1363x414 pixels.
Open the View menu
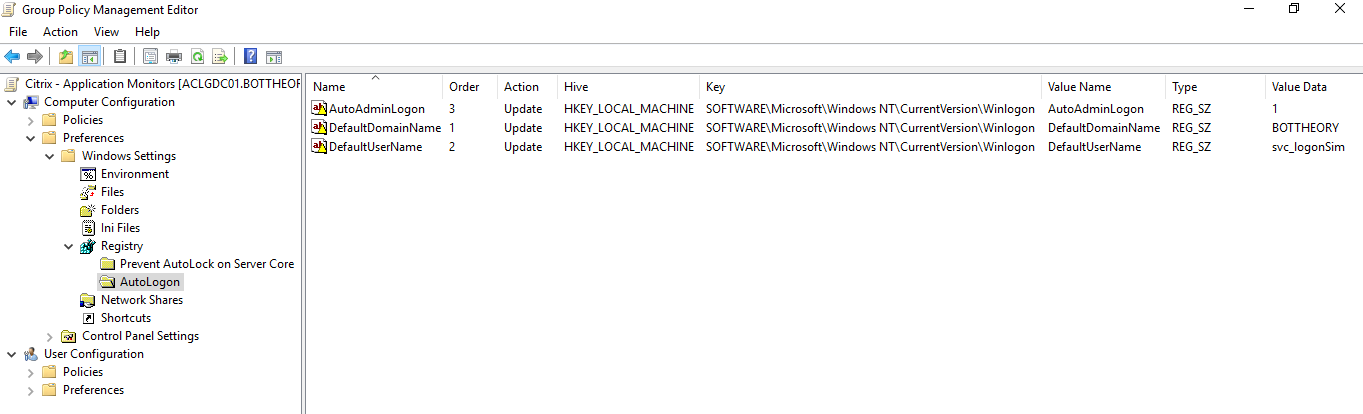tap(106, 32)
